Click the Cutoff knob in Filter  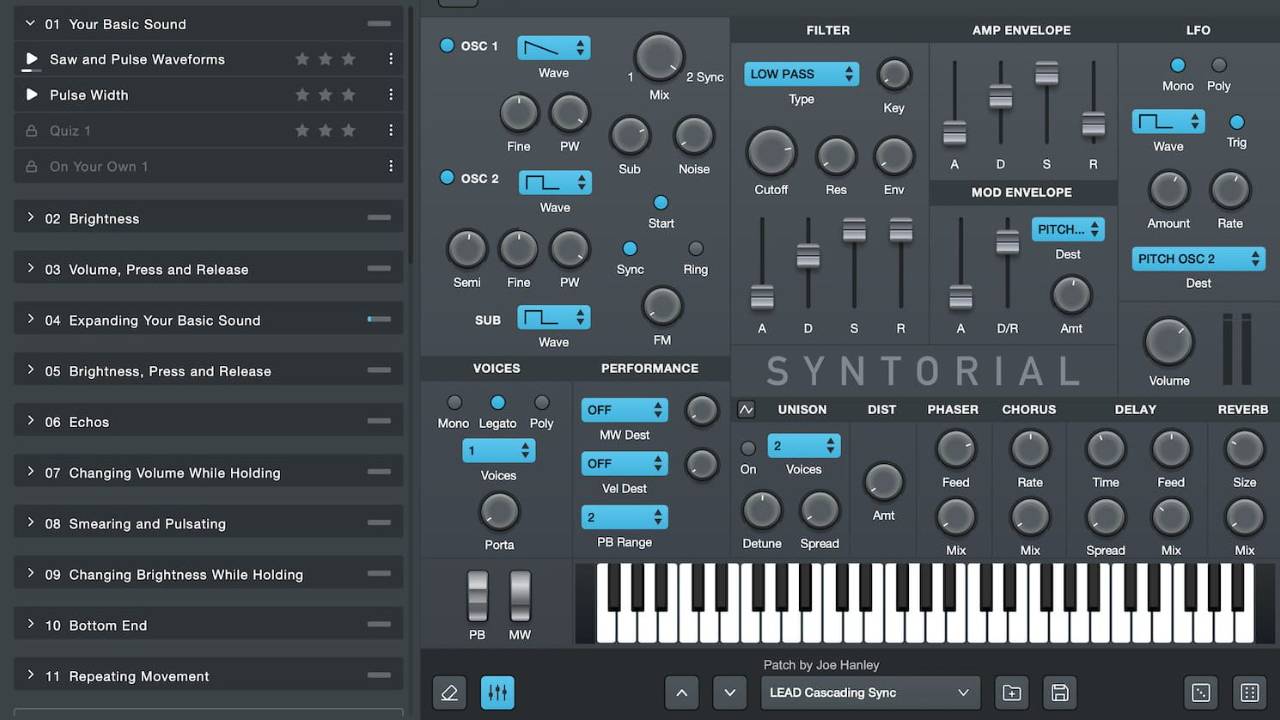pyautogui.click(x=771, y=153)
